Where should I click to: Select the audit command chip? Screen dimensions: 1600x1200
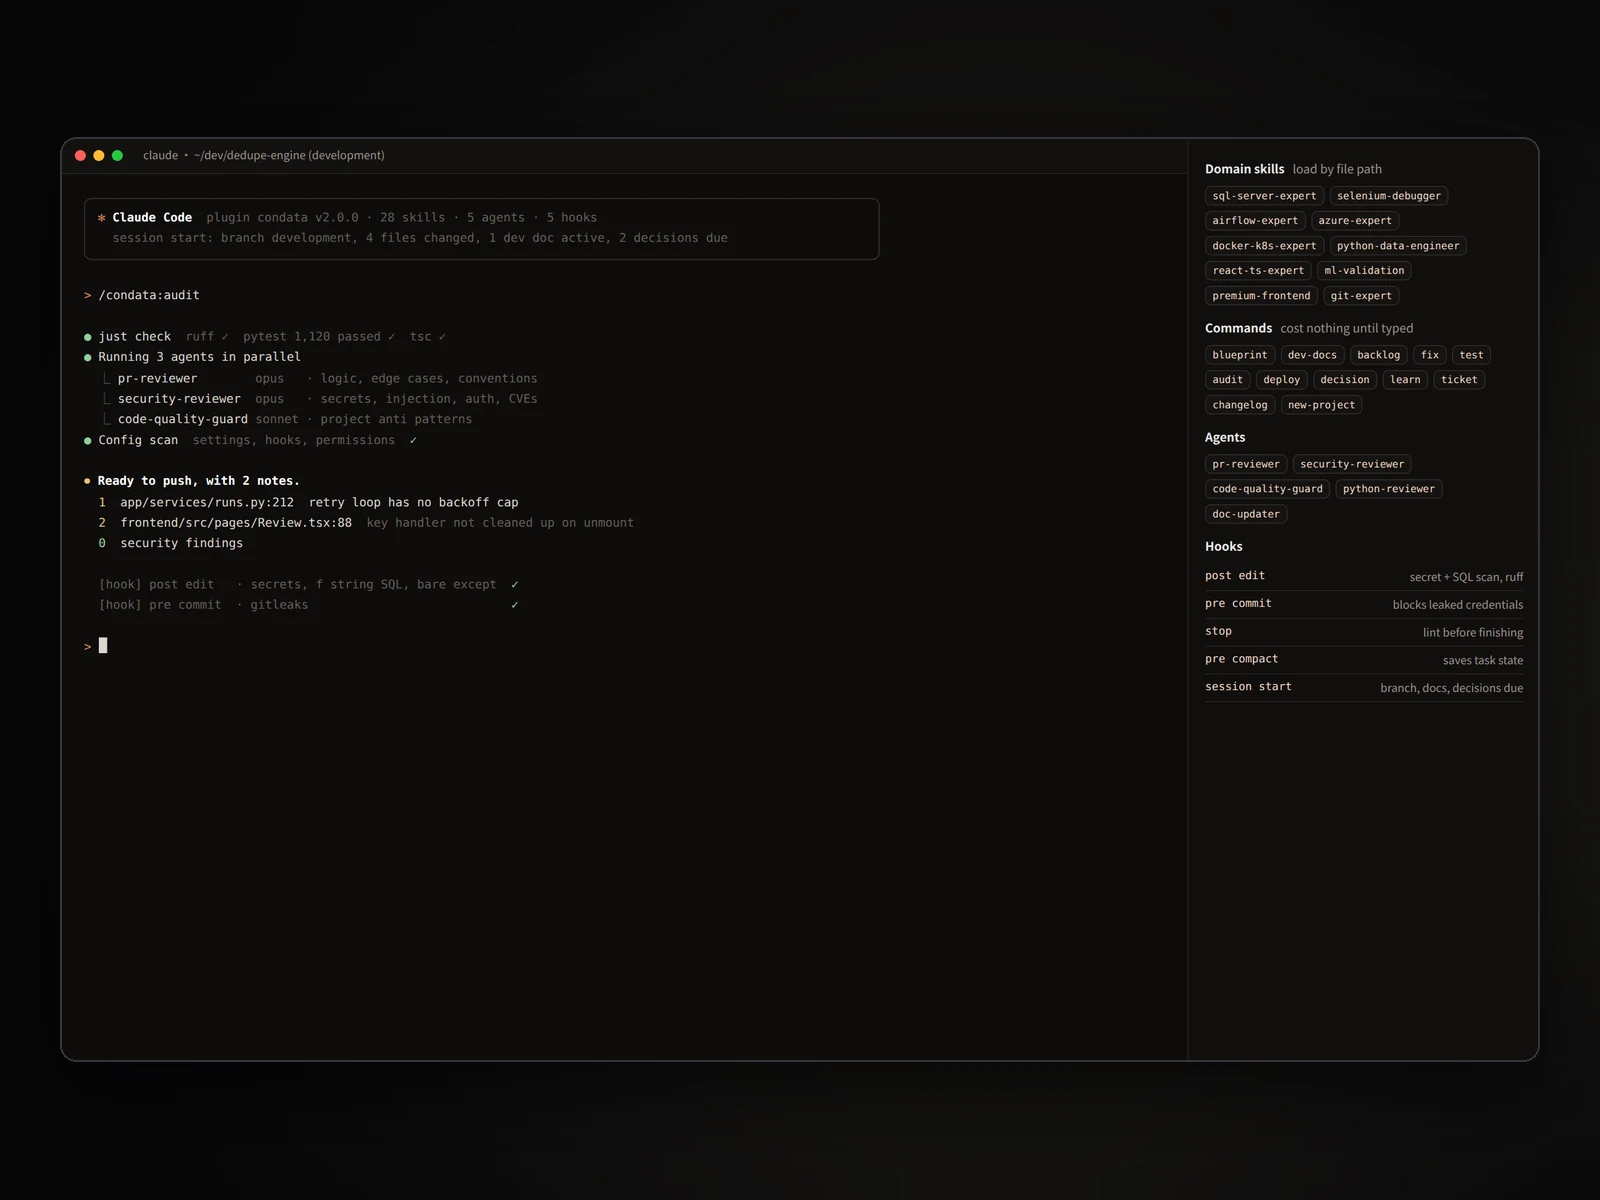click(x=1227, y=380)
